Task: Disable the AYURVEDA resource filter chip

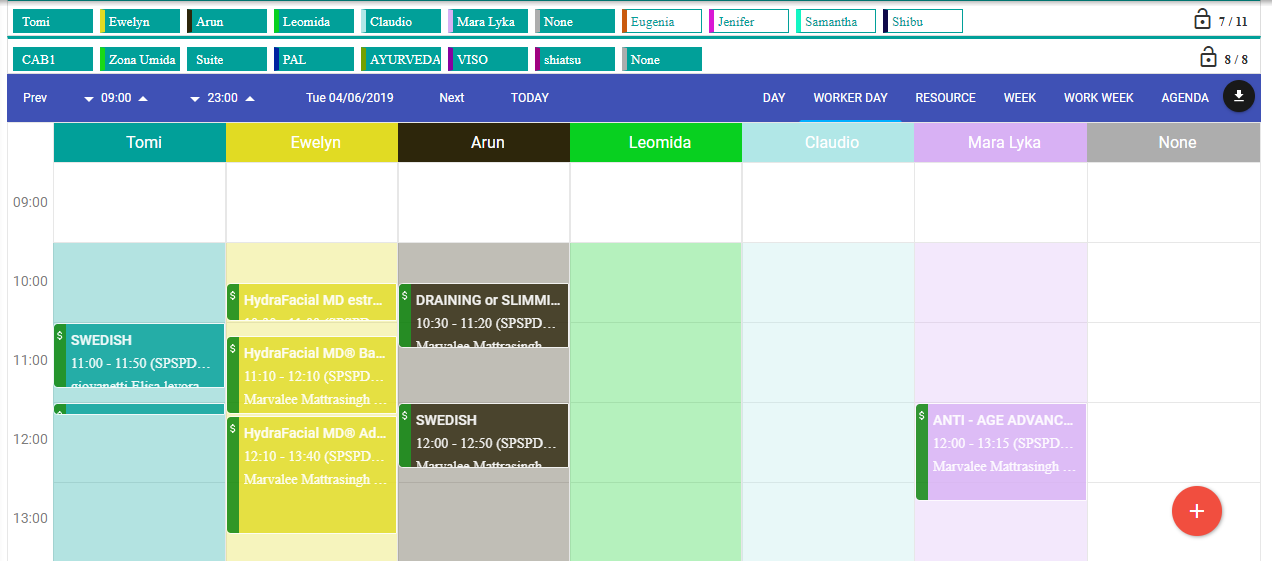Action: (x=401, y=60)
